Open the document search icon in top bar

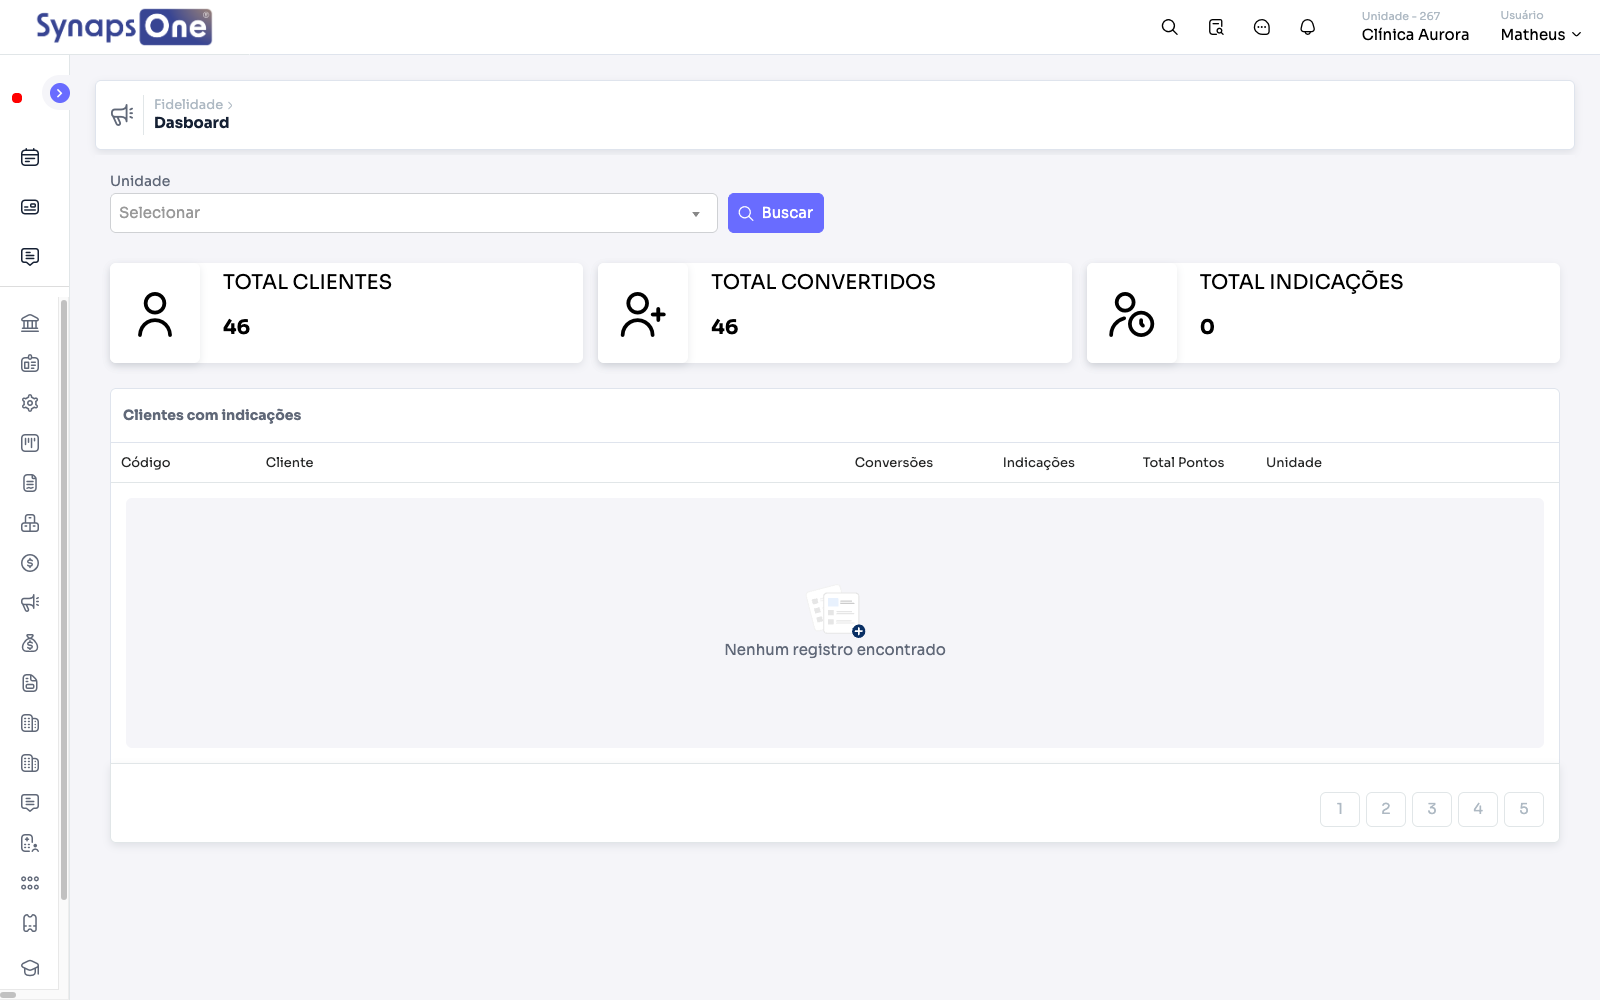(x=1216, y=27)
